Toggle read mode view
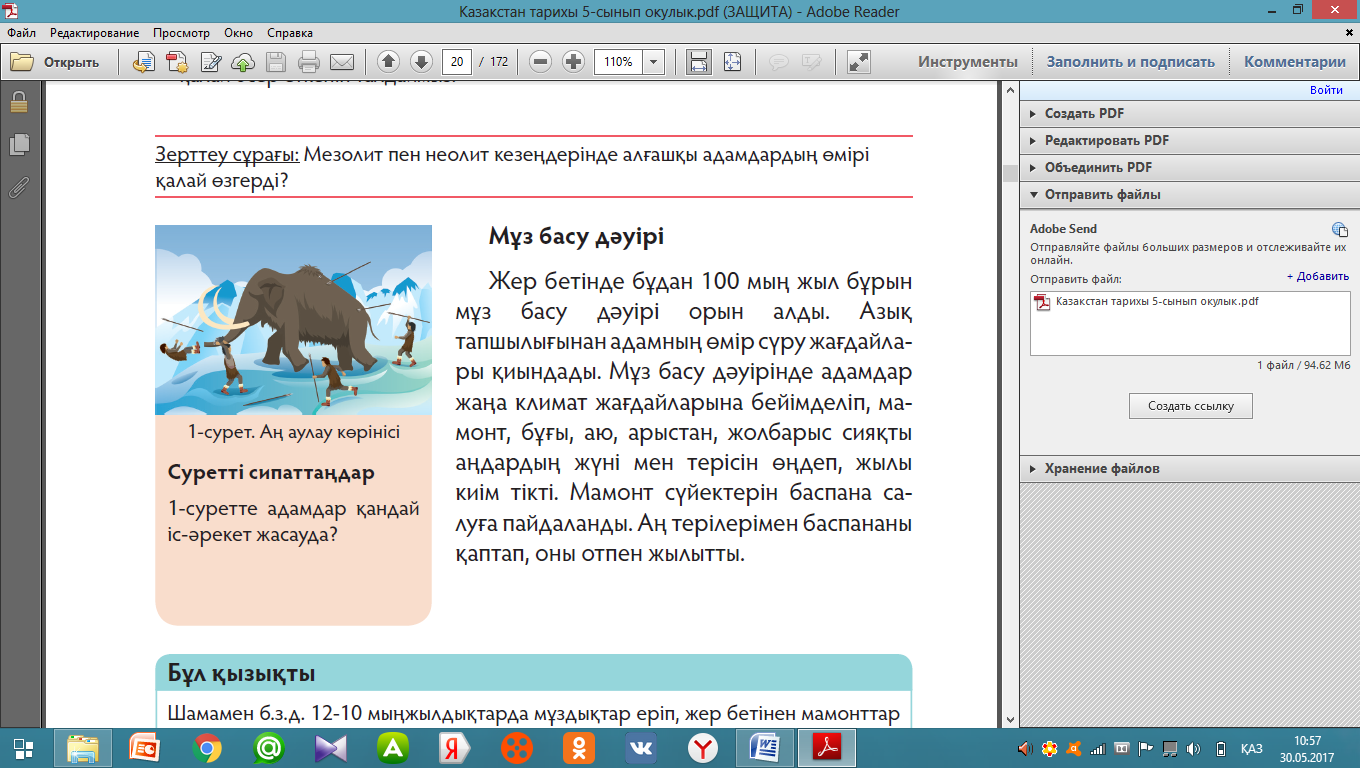The height and width of the screenshot is (768, 1360). point(858,62)
